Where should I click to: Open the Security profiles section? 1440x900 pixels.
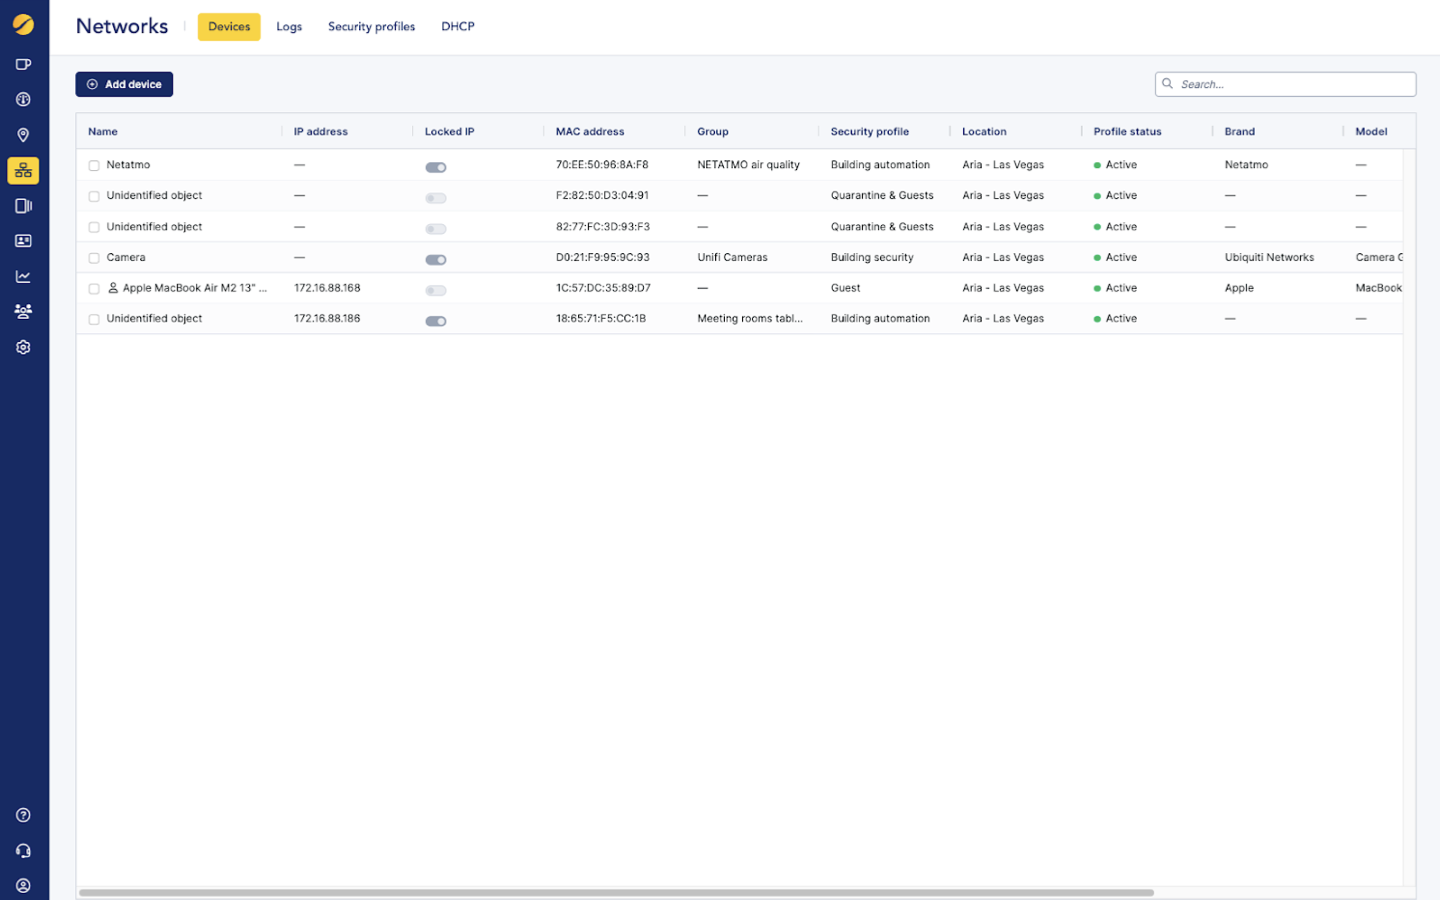(371, 27)
